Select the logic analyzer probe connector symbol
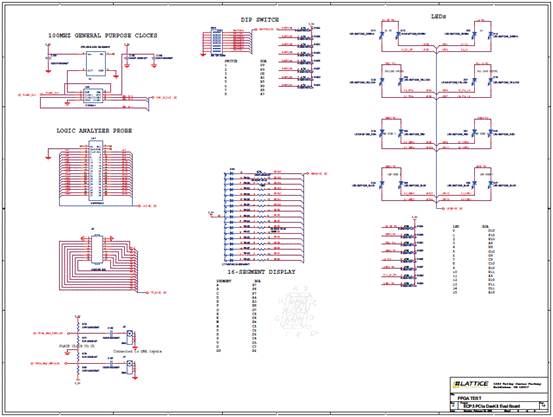The image size is (553, 417). tap(96, 170)
